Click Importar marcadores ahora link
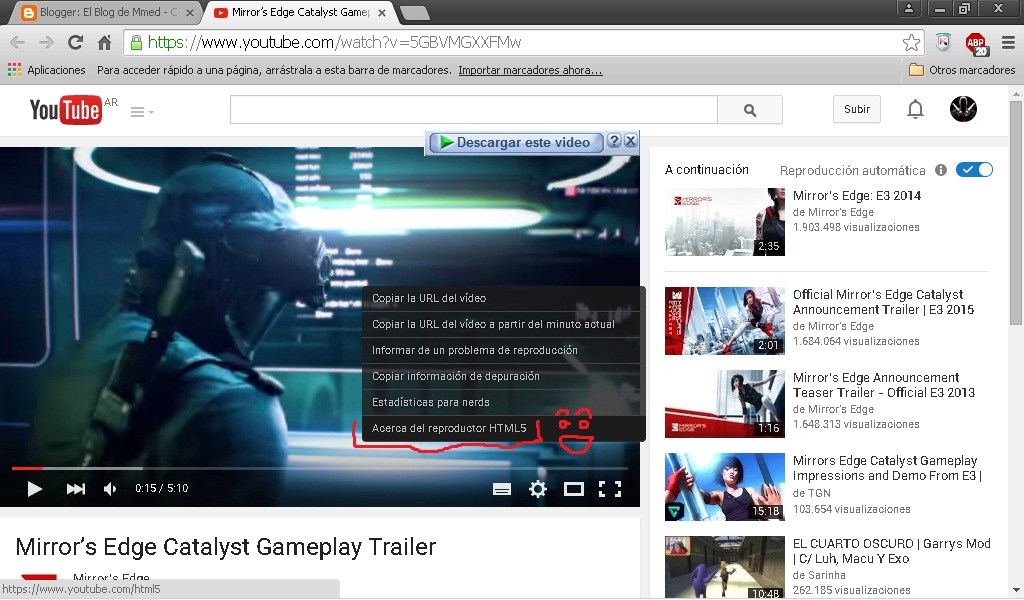The height and width of the screenshot is (600, 1024). (x=530, y=70)
